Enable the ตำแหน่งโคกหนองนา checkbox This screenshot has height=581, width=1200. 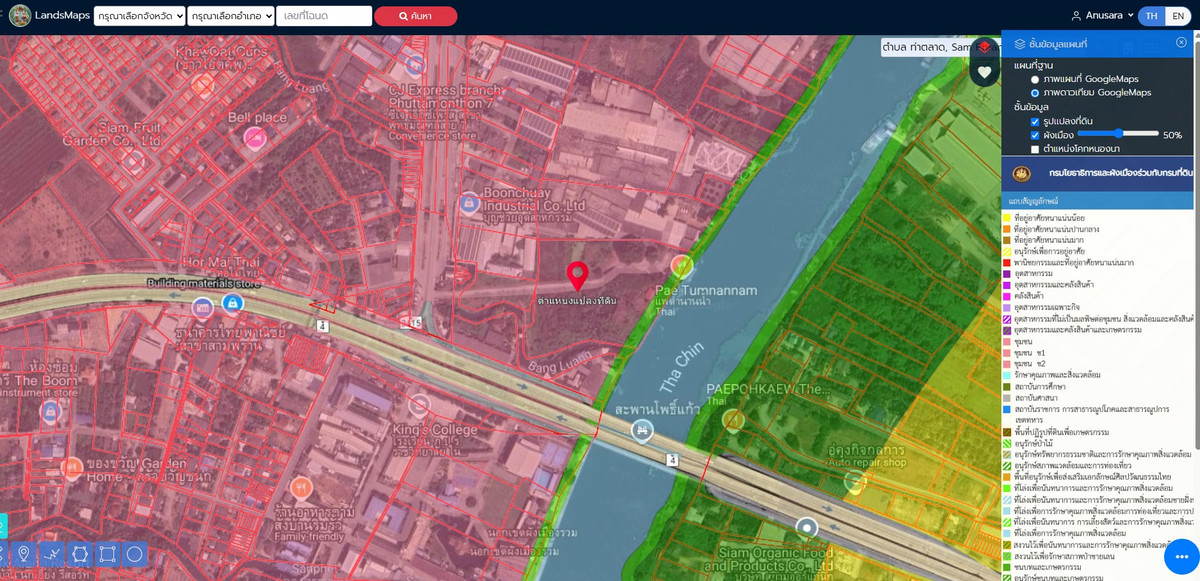[1035, 149]
